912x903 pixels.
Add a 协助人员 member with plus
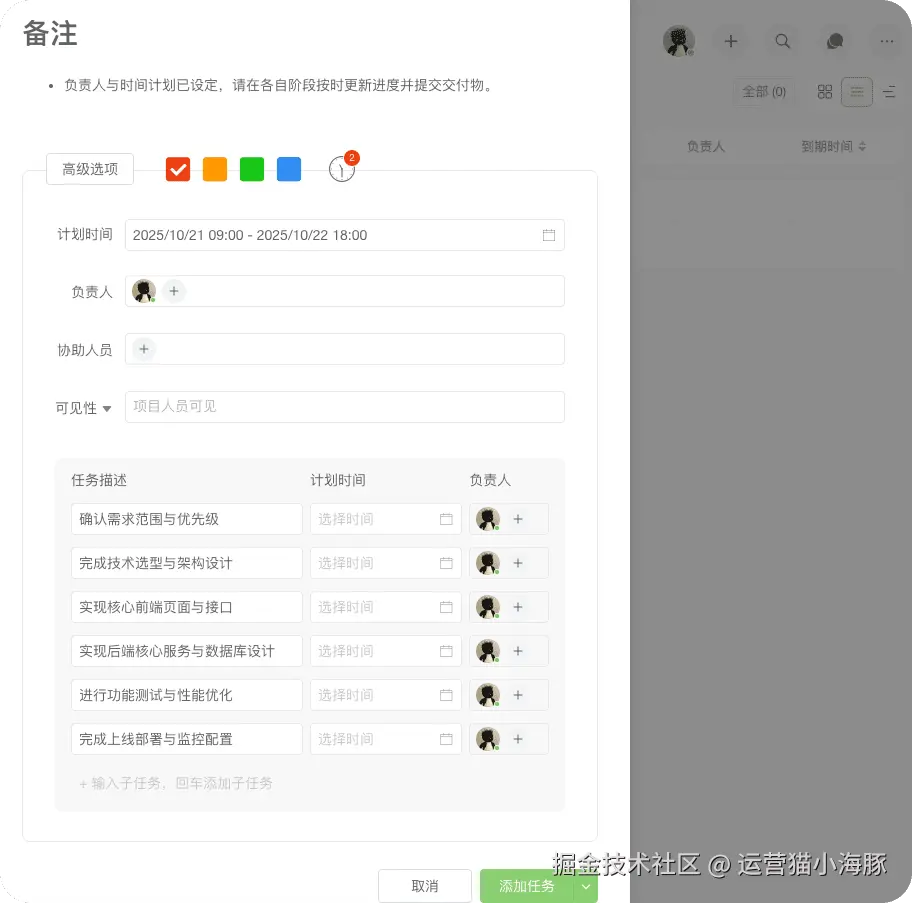[x=144, y=349]
